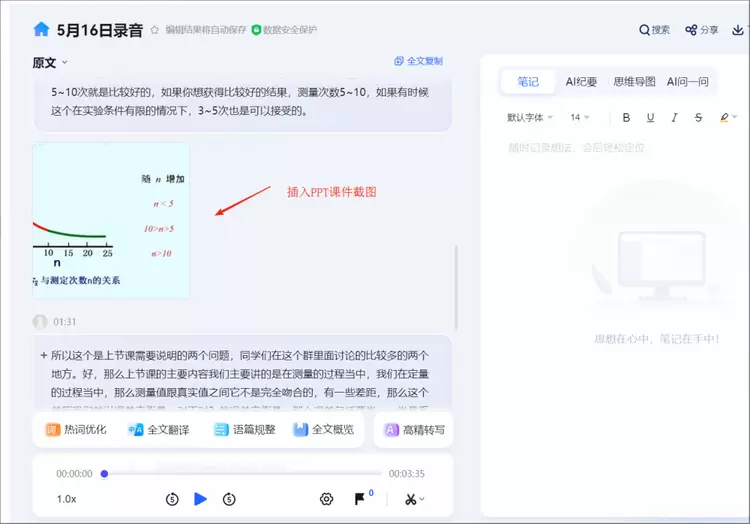Image resolution: width=750 pixels, height=524 pixels.
Task: Click the blue home icon
Action: point(41,30)
